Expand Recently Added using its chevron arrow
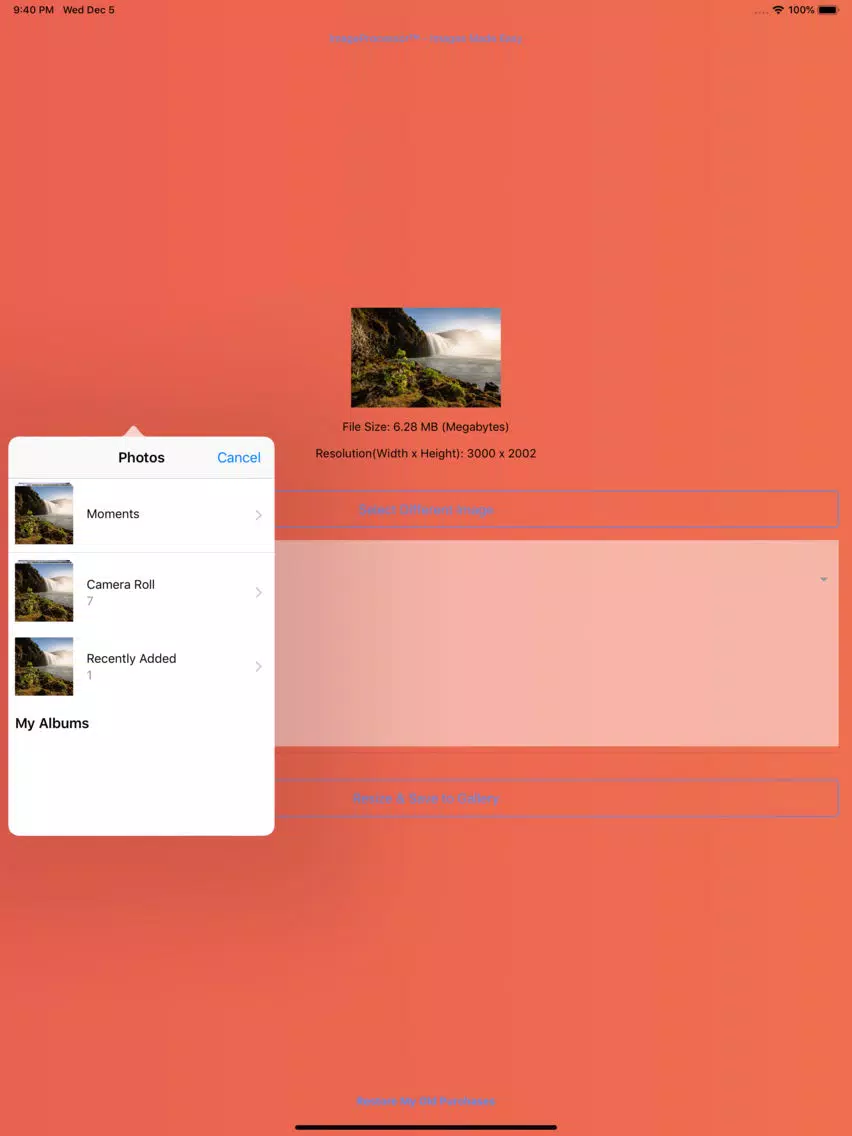Image resolution: width=852 pixels, height=1136 pixels. tap(259, 666)
